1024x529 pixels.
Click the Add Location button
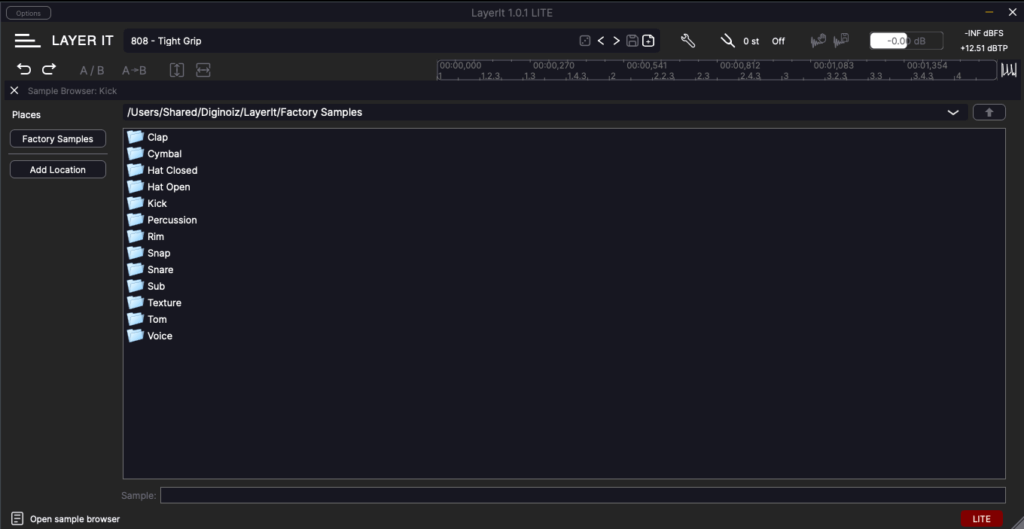click(58, 170)
